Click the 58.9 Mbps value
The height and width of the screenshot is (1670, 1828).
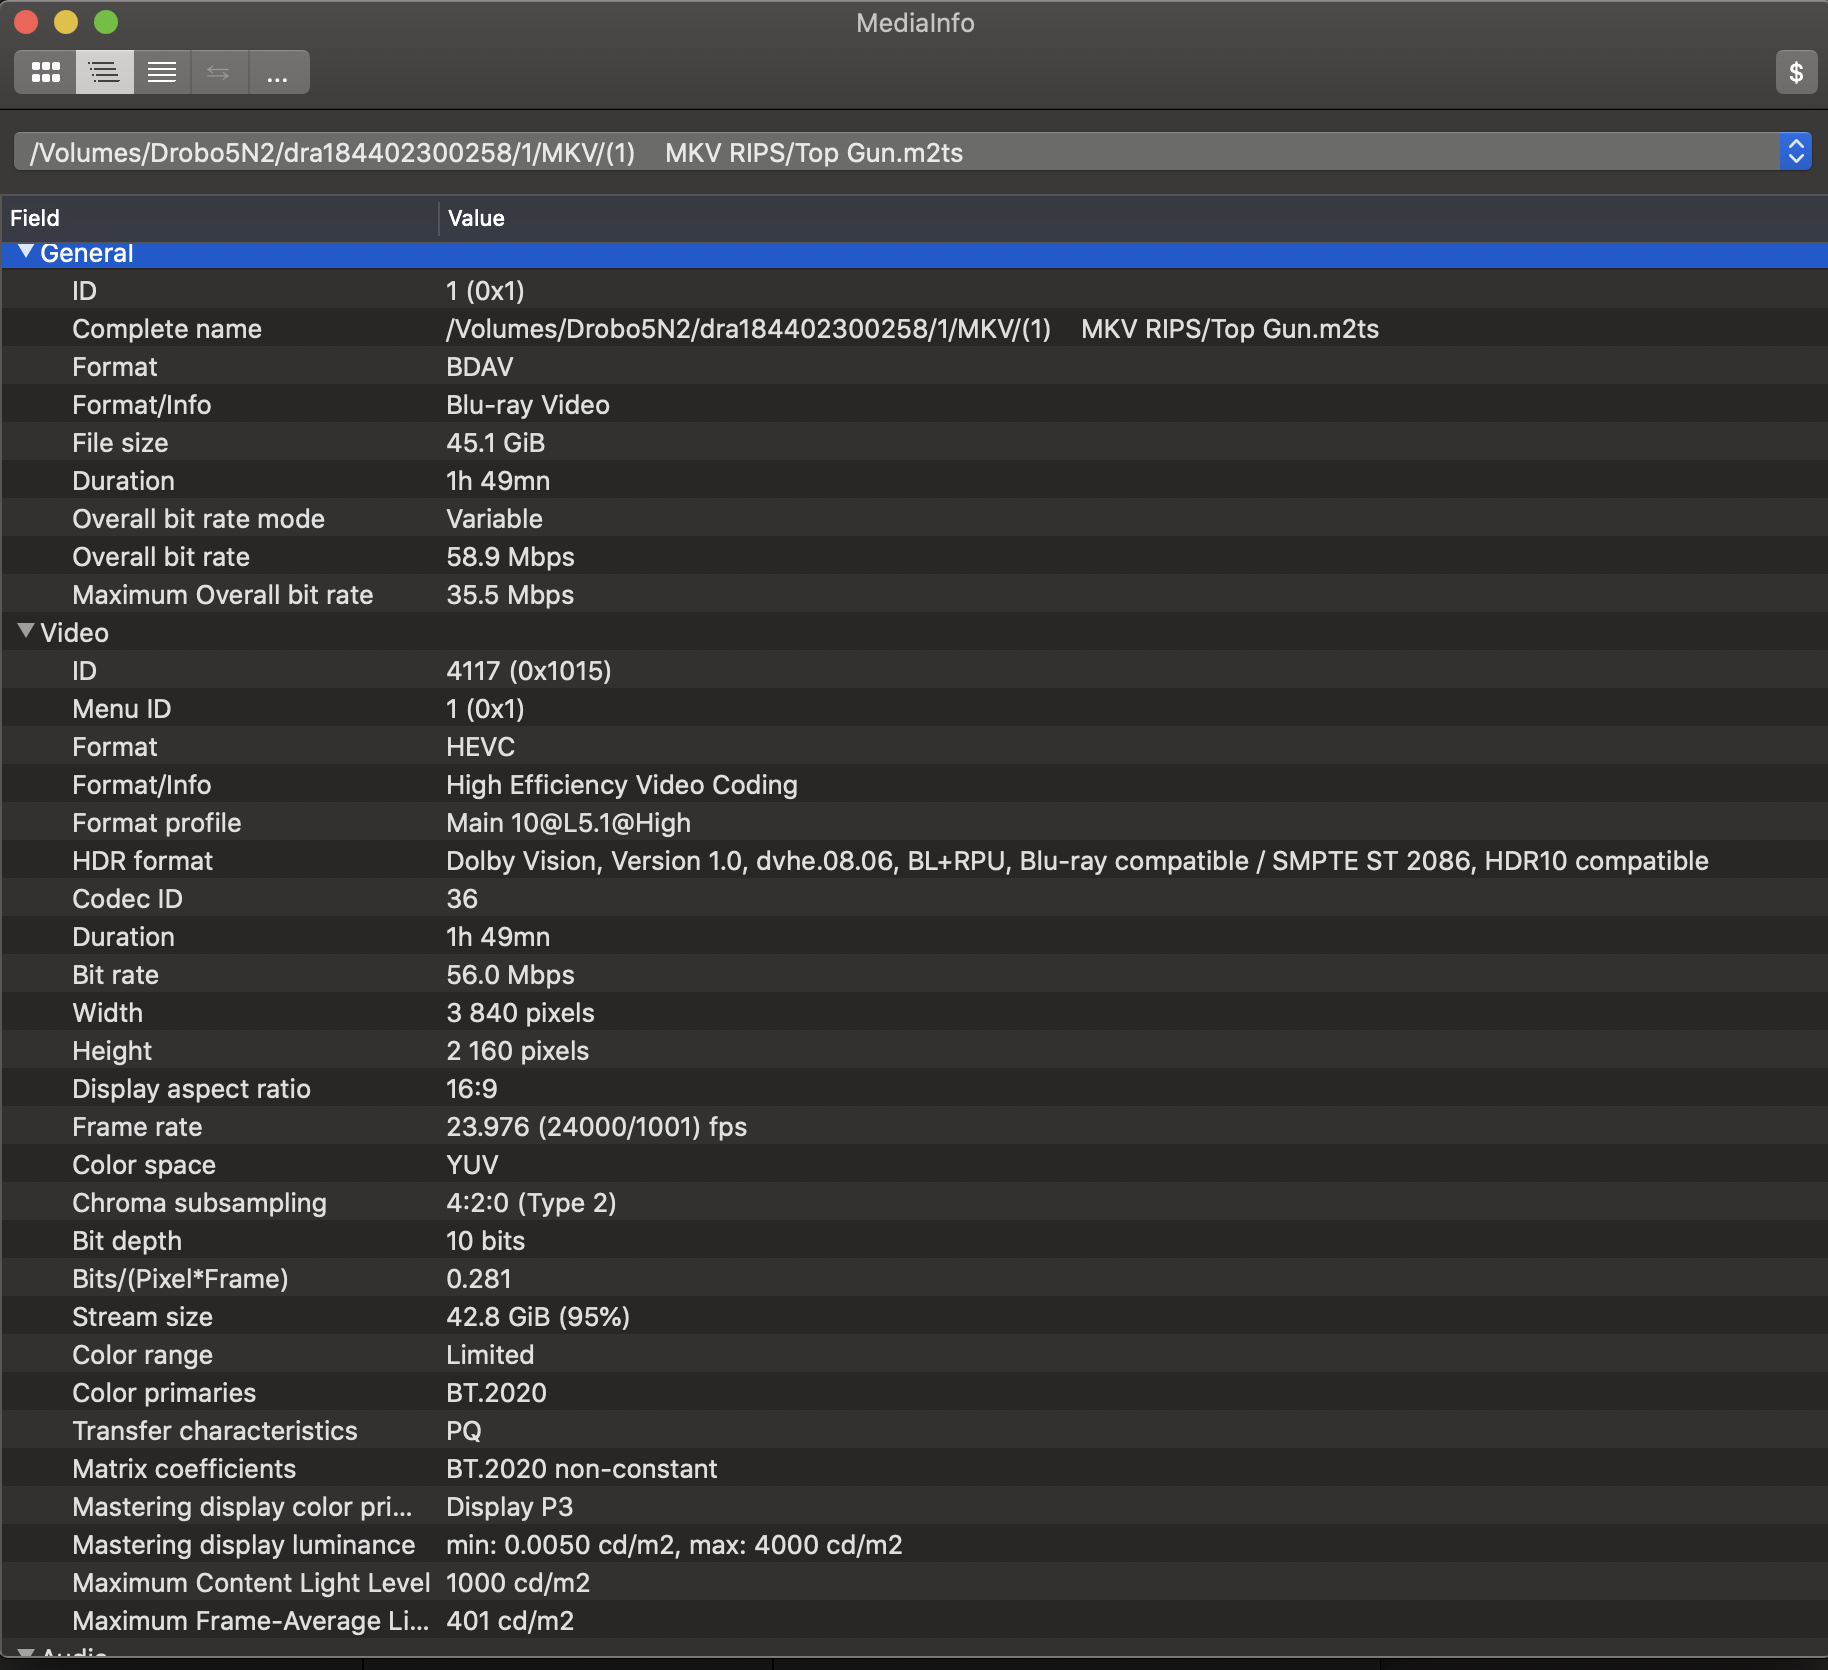pyautogui.click(x=511, y=557)
